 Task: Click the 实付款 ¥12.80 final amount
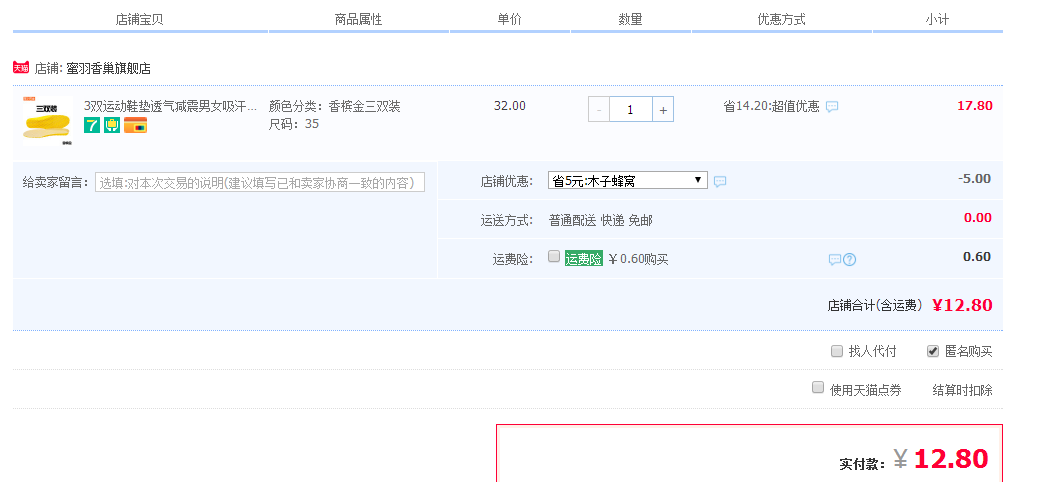[x=941, y=459]
